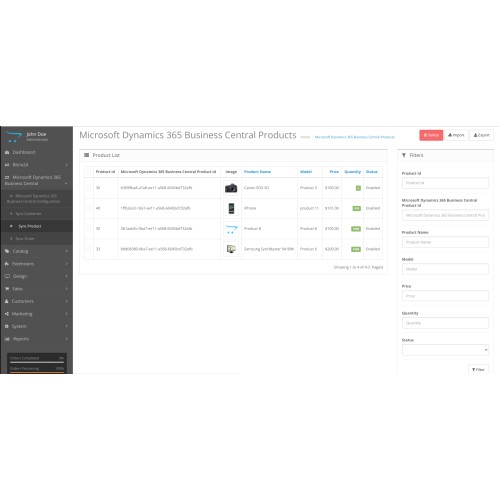Click the Reports chart icon
Viewport: 500px width, 500px height.
7,339
